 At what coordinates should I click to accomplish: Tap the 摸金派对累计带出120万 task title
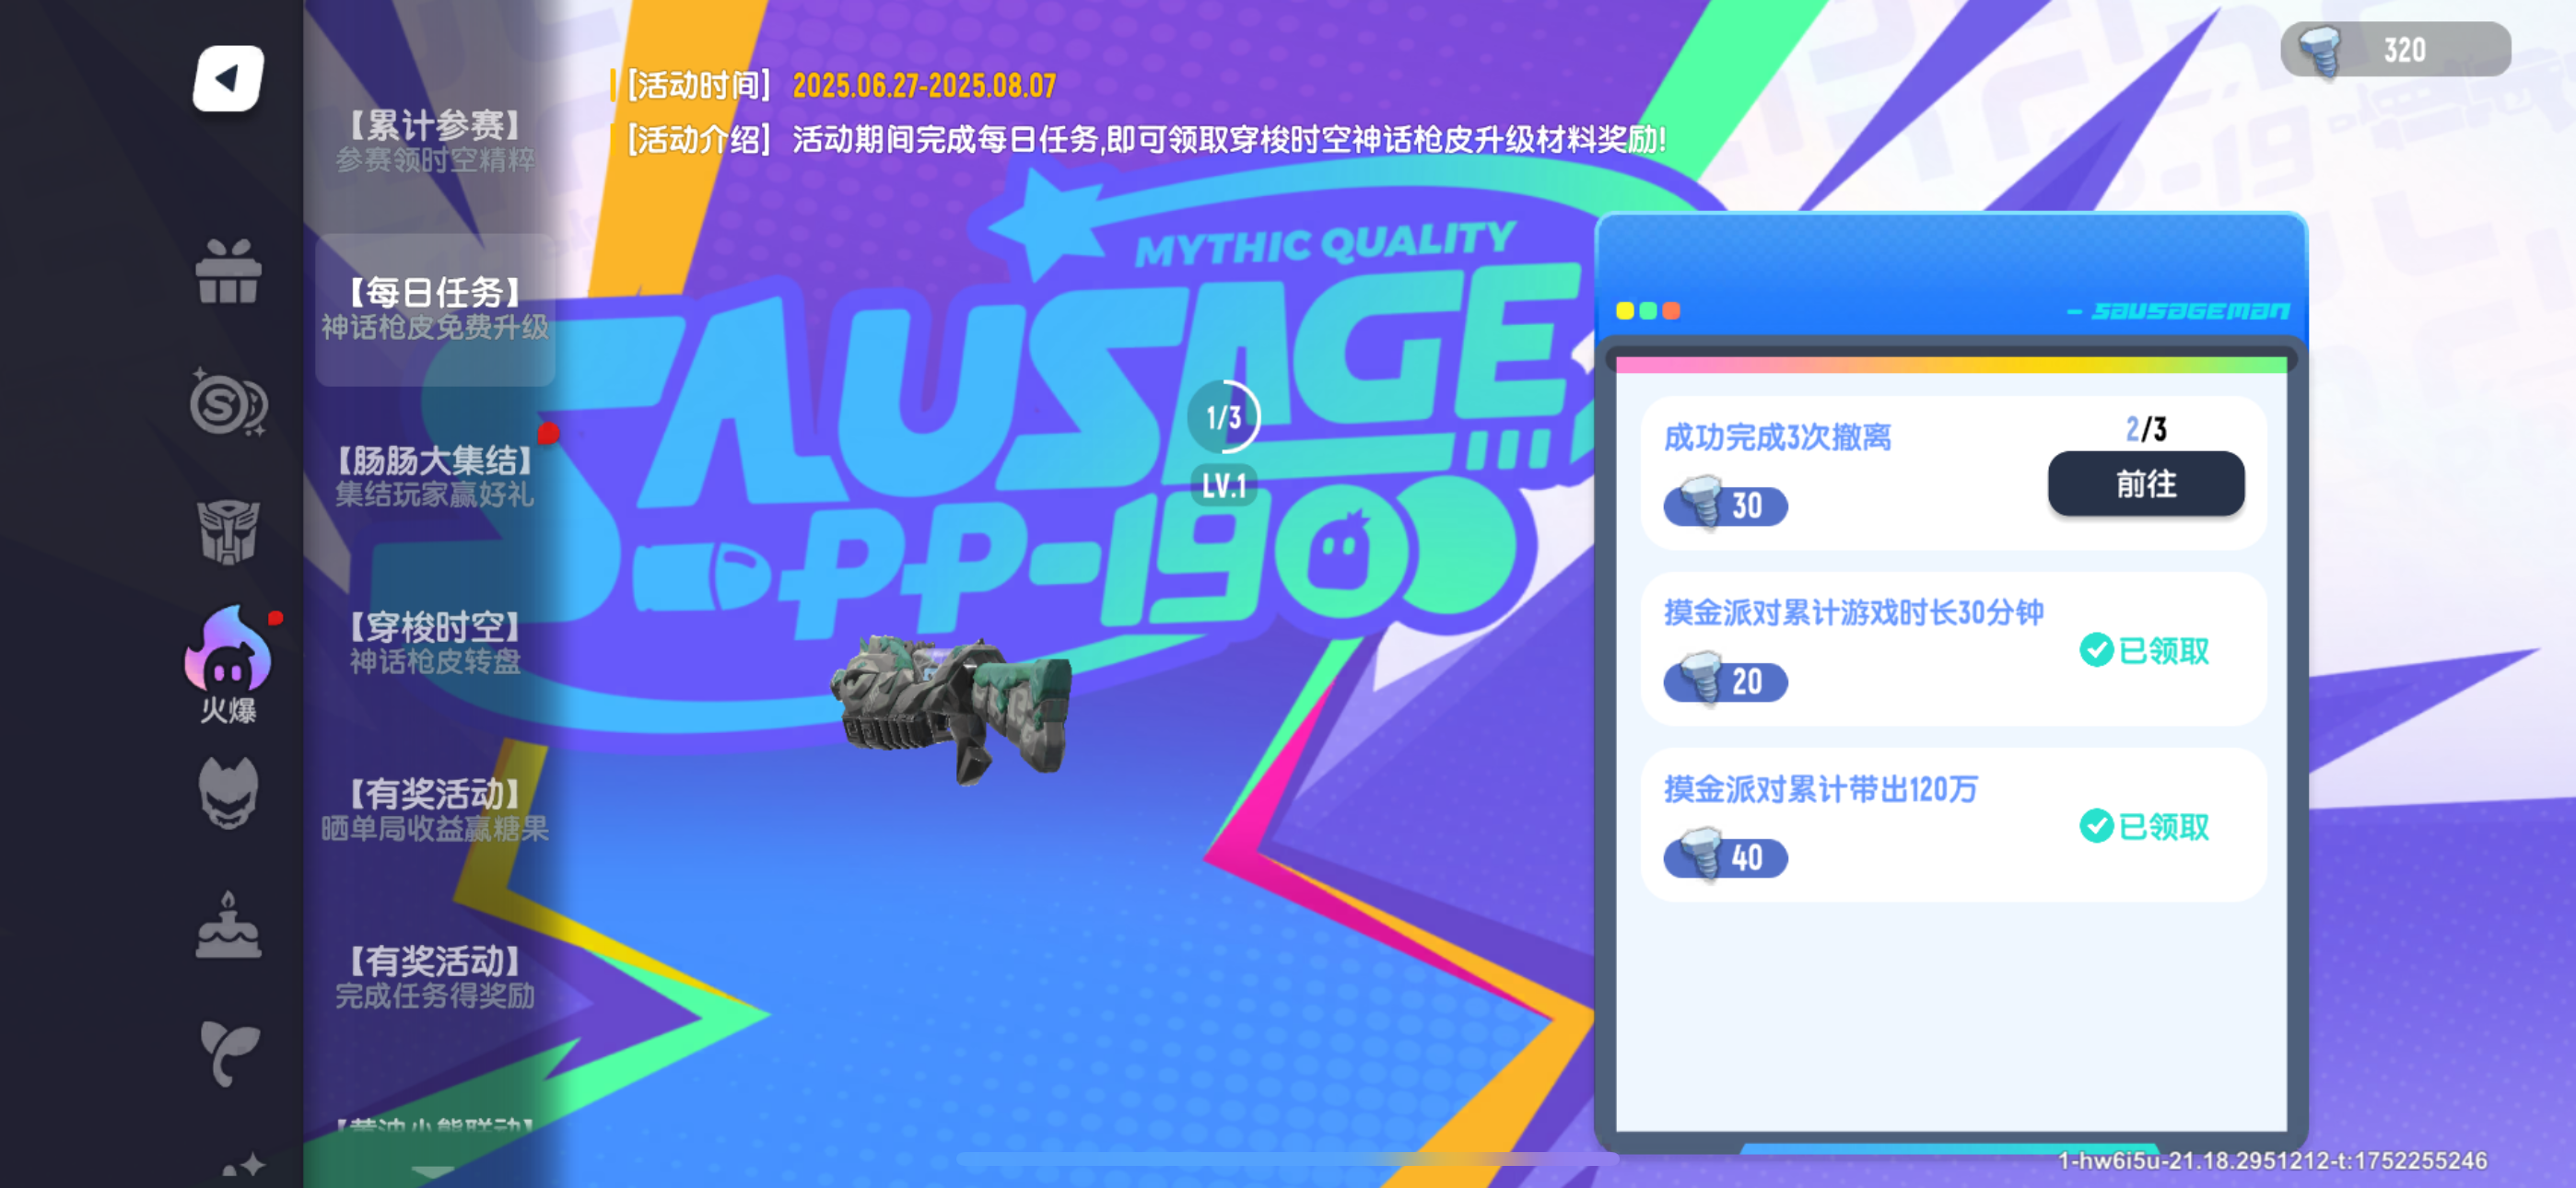pyautogui.click(x=1820, y=789)
